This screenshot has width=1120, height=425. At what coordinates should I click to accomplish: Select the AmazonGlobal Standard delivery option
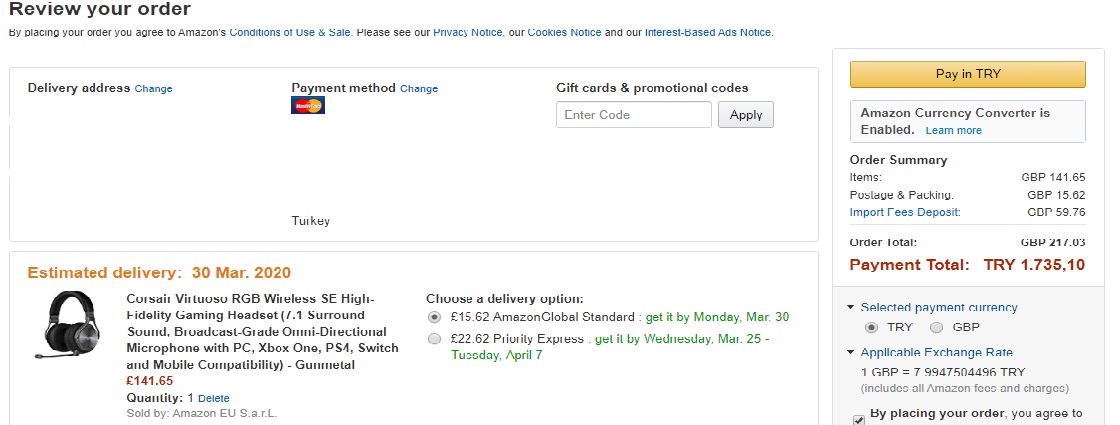pyautogui.click(x=434, y=317)
